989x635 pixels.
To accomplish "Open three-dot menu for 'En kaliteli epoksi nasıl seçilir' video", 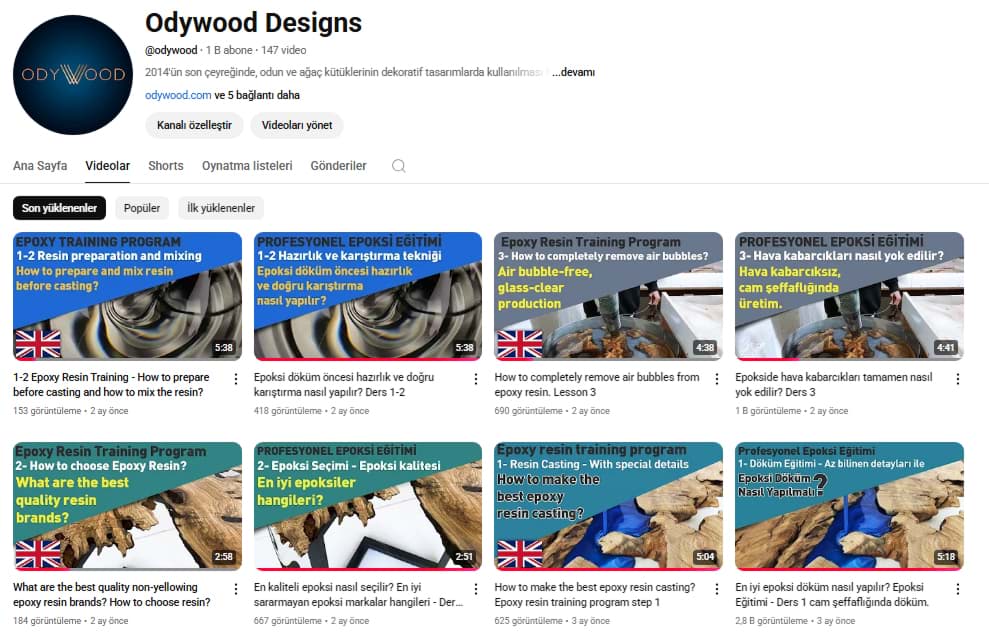I will (x=476, y=588).
